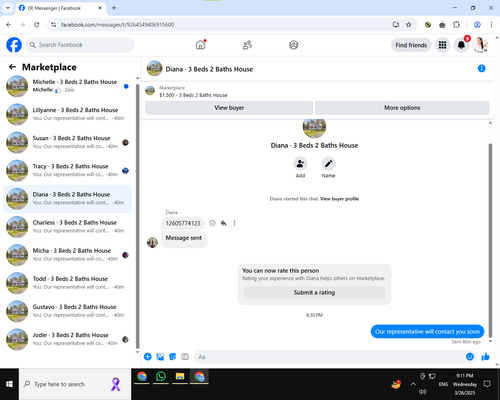Click Submit a rating button
This screenshot has width=500, height=400.
coord(314,292)
